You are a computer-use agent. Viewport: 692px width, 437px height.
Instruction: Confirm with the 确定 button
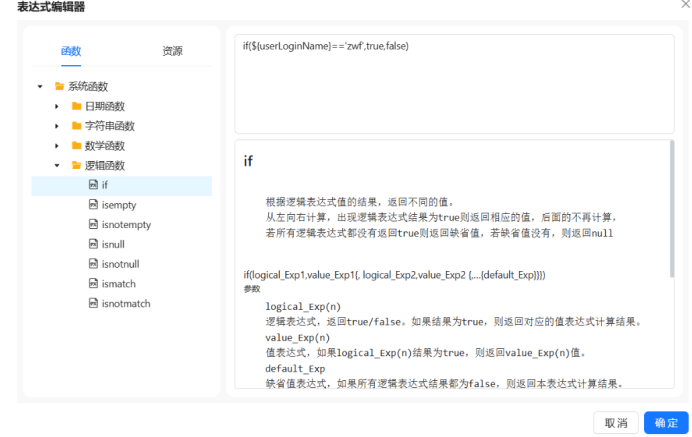666,422
